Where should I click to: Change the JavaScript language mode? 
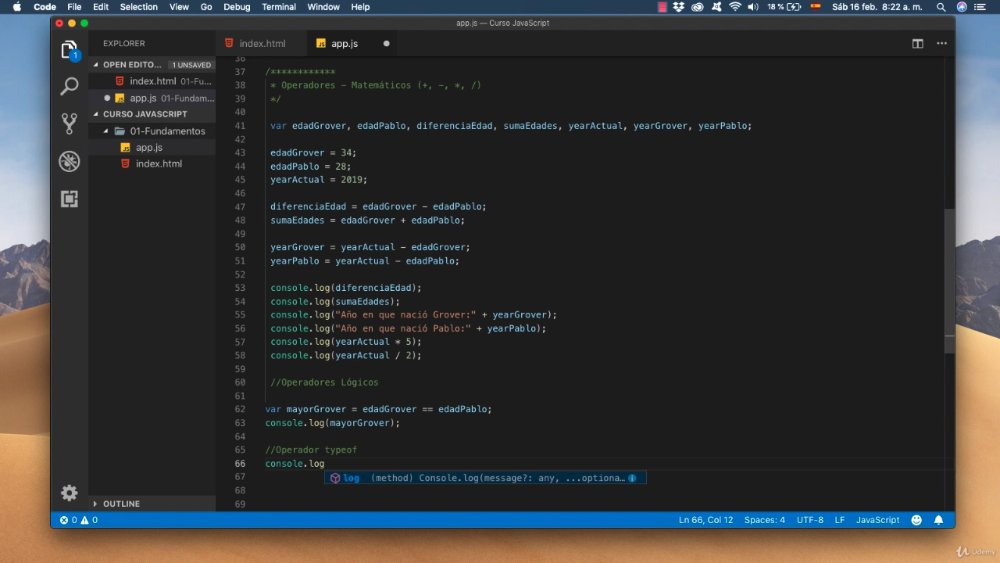tap(877, 520)
